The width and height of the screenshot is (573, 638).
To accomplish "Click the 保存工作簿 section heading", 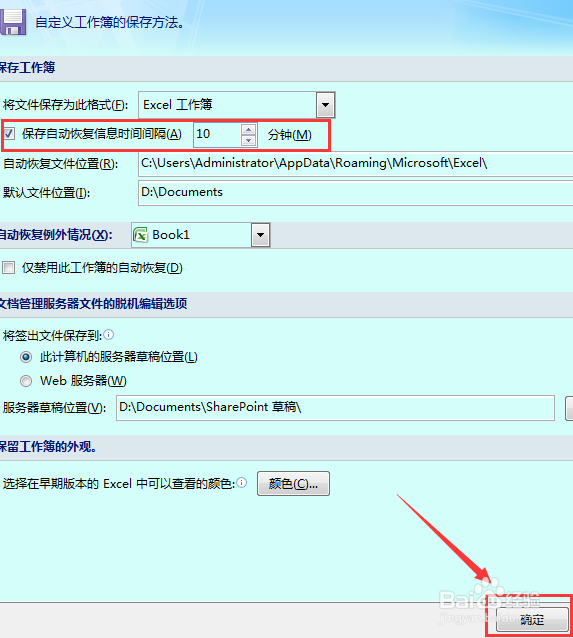I will pos(27,68).
